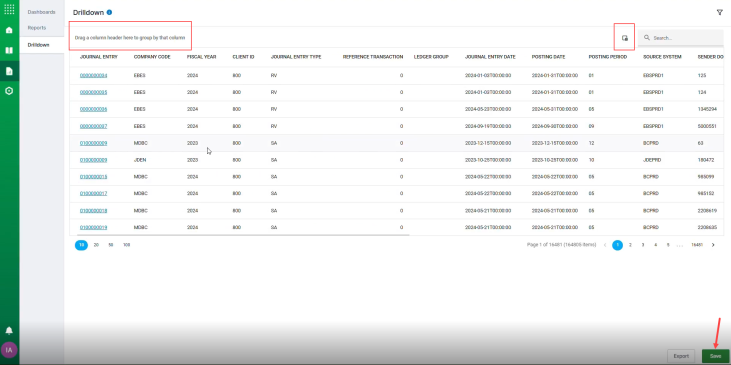Image resolution: width=731 pixels, height=365 pixels.
Task: Open journal entry link in sender 124 row
Action: [93, 92]
